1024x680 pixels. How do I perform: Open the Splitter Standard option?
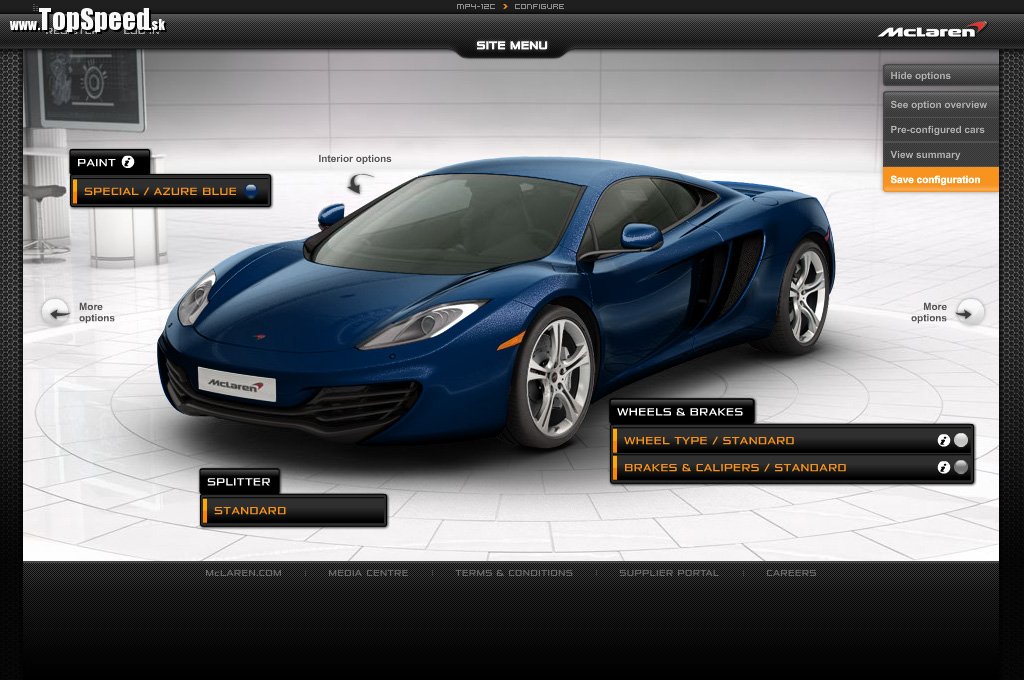(294, 510)
